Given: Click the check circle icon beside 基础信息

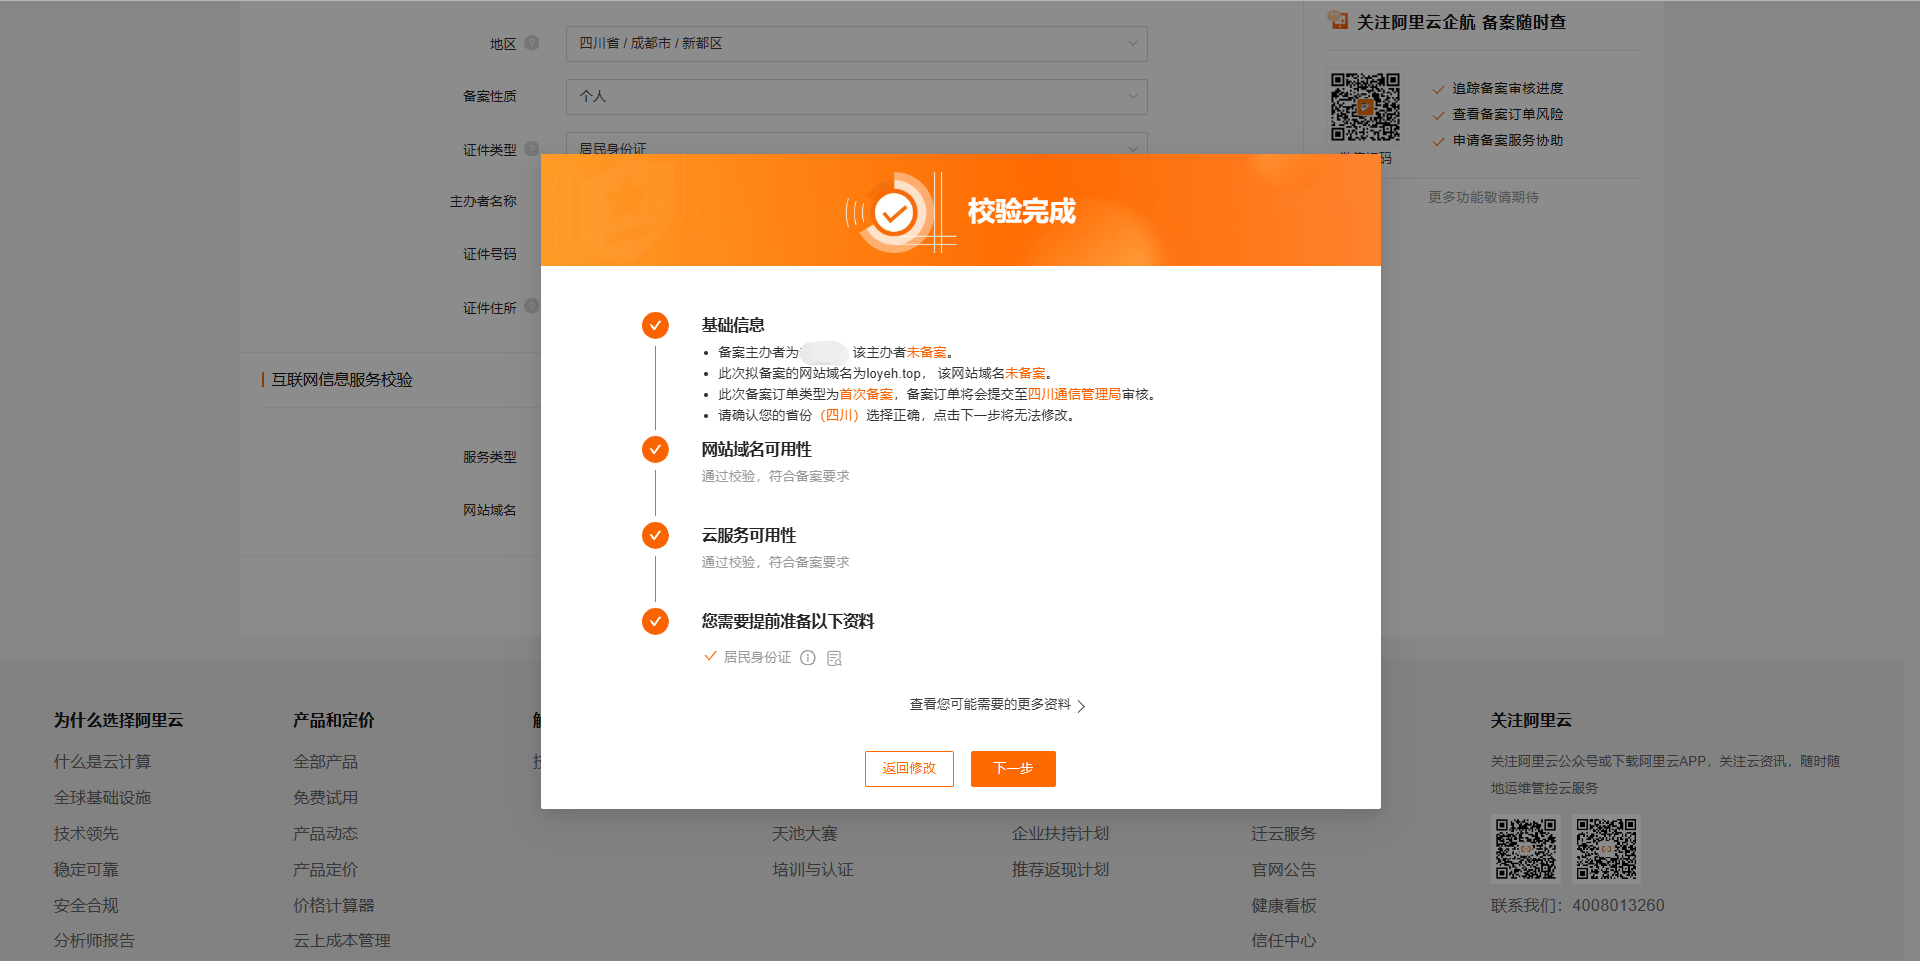Looking at the screenshot, I should pyautogui.click(x=655, y=325).
